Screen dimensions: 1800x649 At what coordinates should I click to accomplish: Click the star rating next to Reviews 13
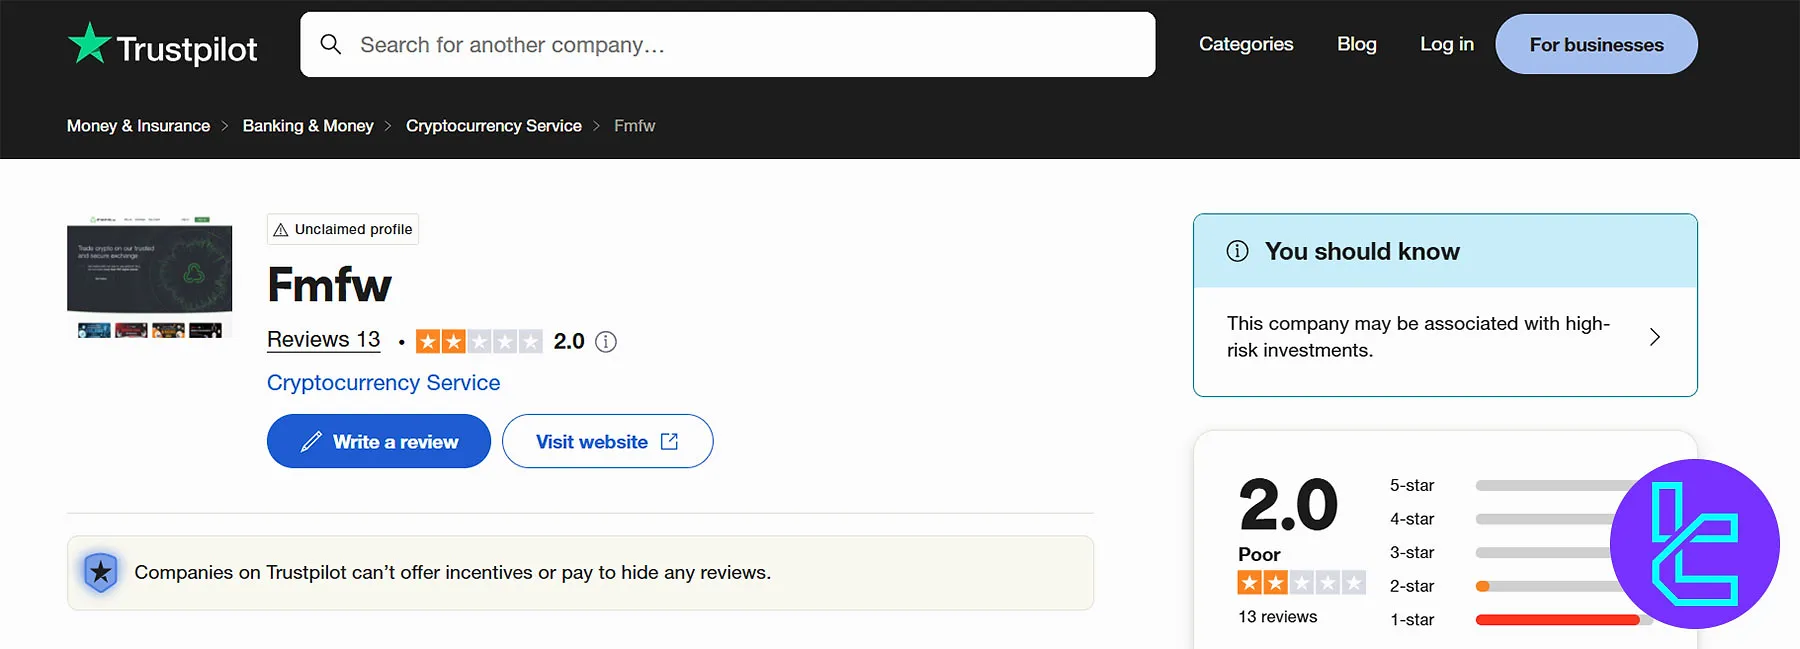pyautogui.click(x=479, y=342)
